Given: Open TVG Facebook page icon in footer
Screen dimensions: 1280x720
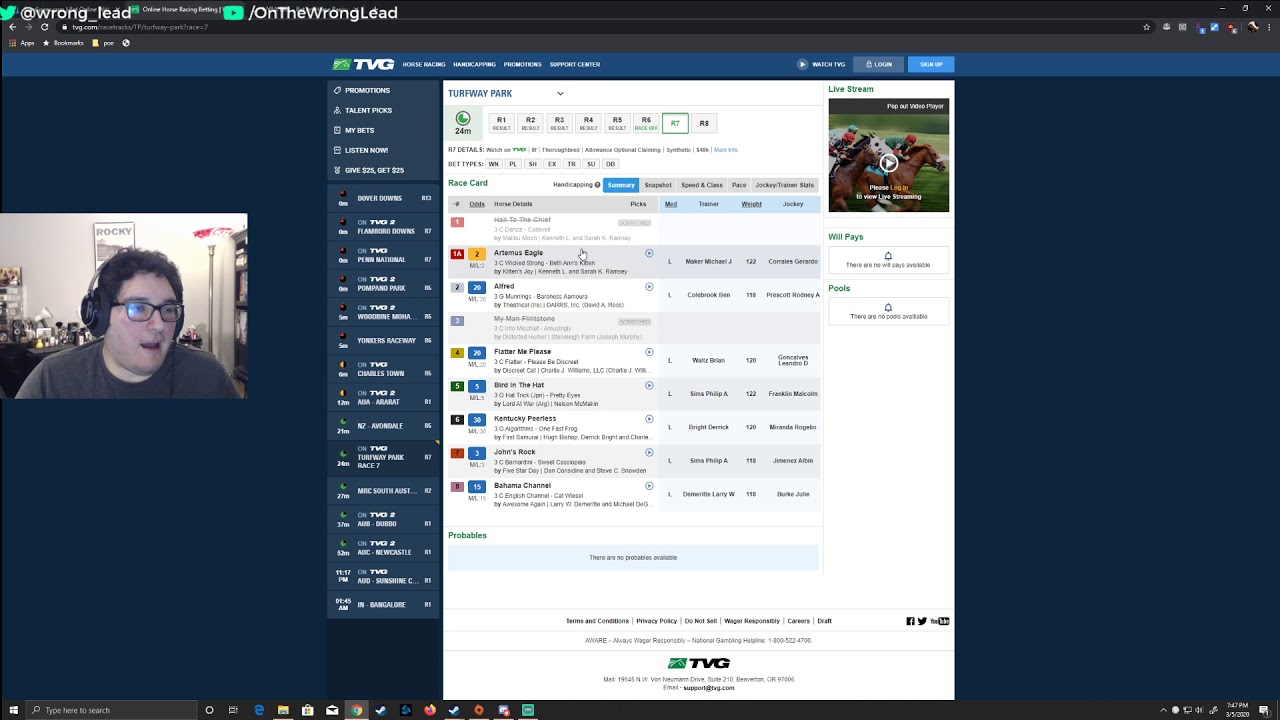Looking at the screenshot, I should [x=910, y=621].
